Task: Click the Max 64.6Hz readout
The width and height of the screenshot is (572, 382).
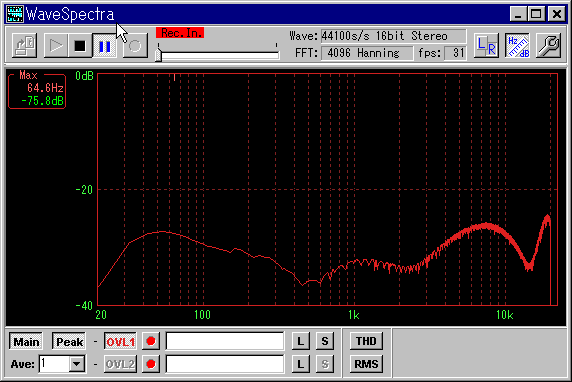Action: click(45, 88)
